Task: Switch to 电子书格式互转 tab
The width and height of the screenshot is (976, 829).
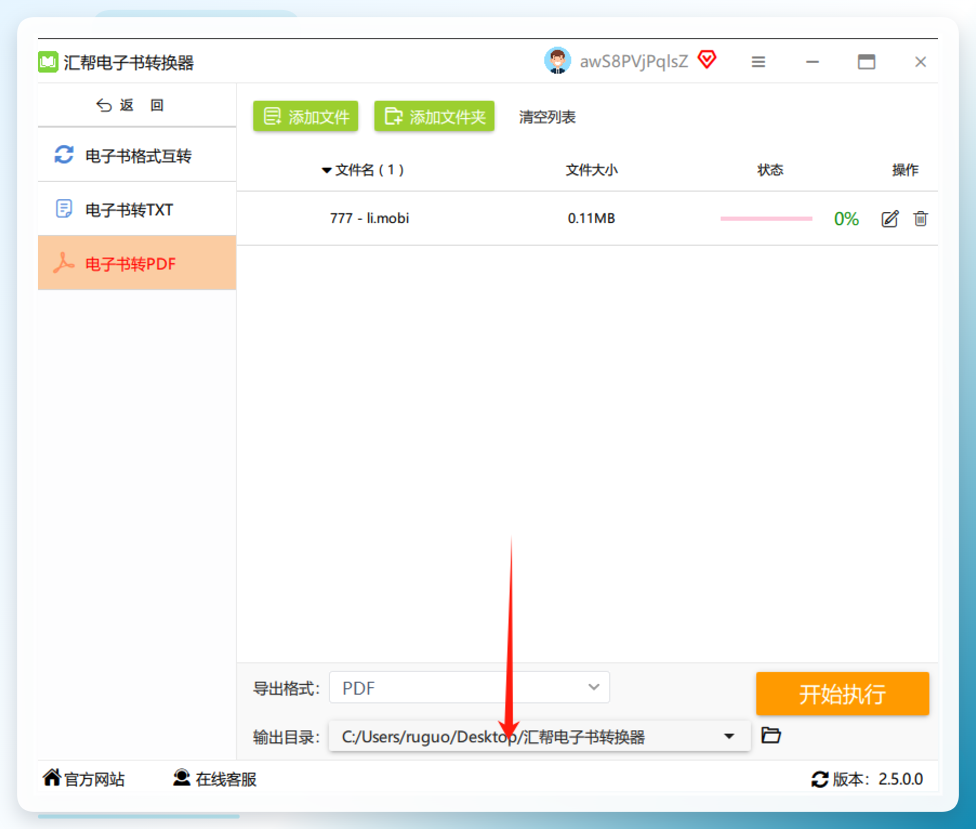Action: [137, 156]
